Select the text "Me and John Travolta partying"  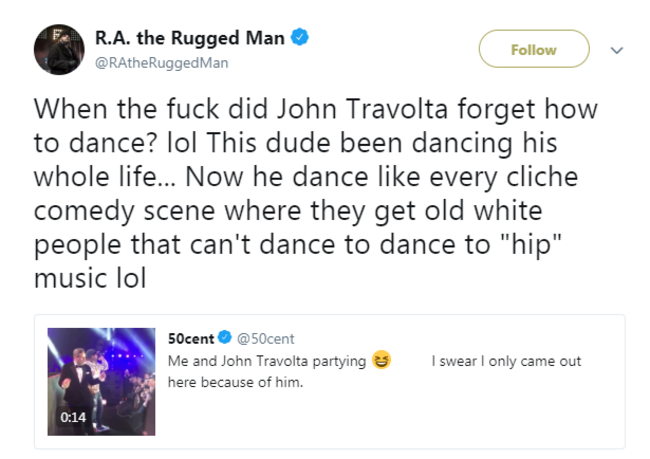point(267,361)
